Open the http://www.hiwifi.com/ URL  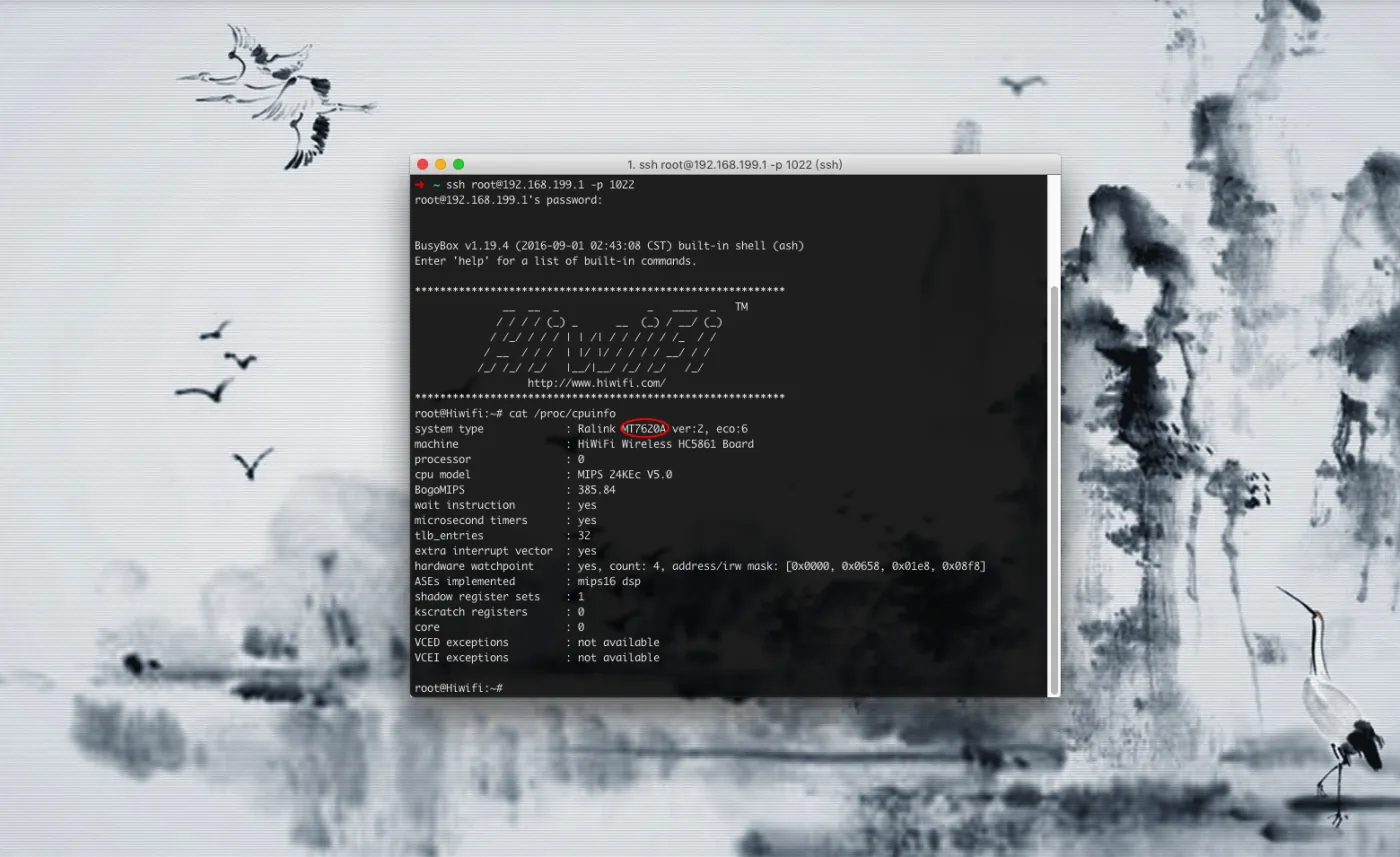[597, 383]
